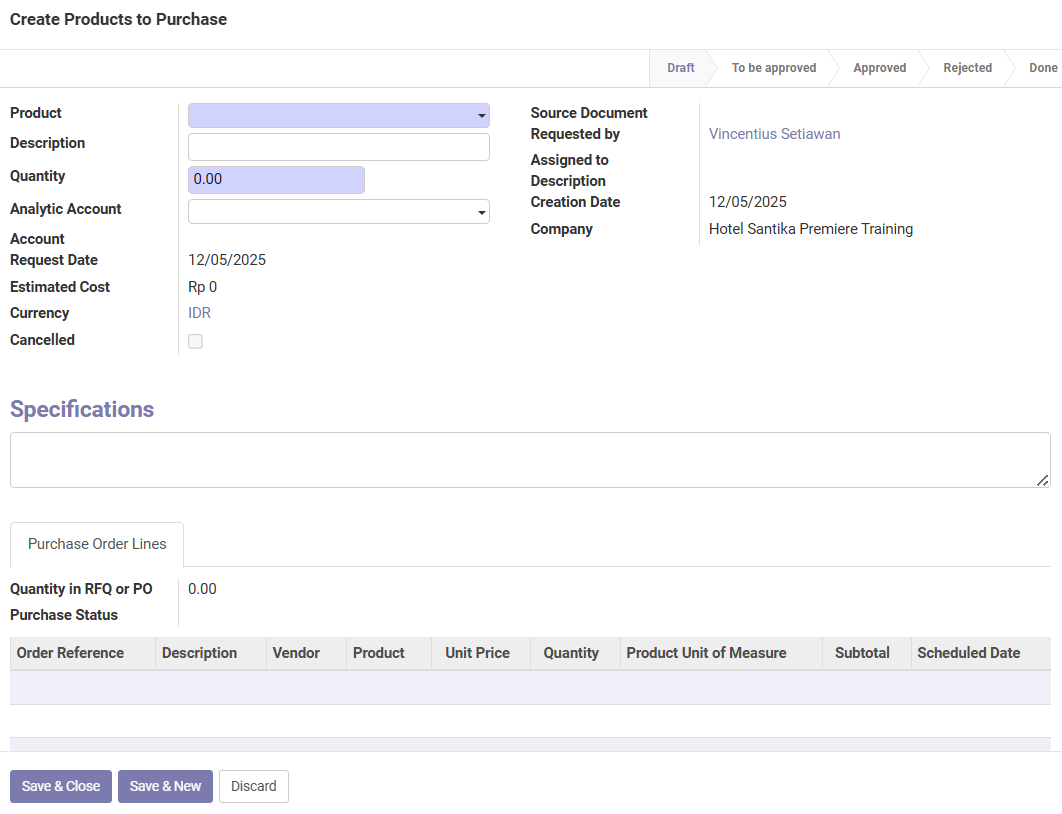Select the To be approved stage
This screenshot has width=1062, height=814.
coord(773,68)
